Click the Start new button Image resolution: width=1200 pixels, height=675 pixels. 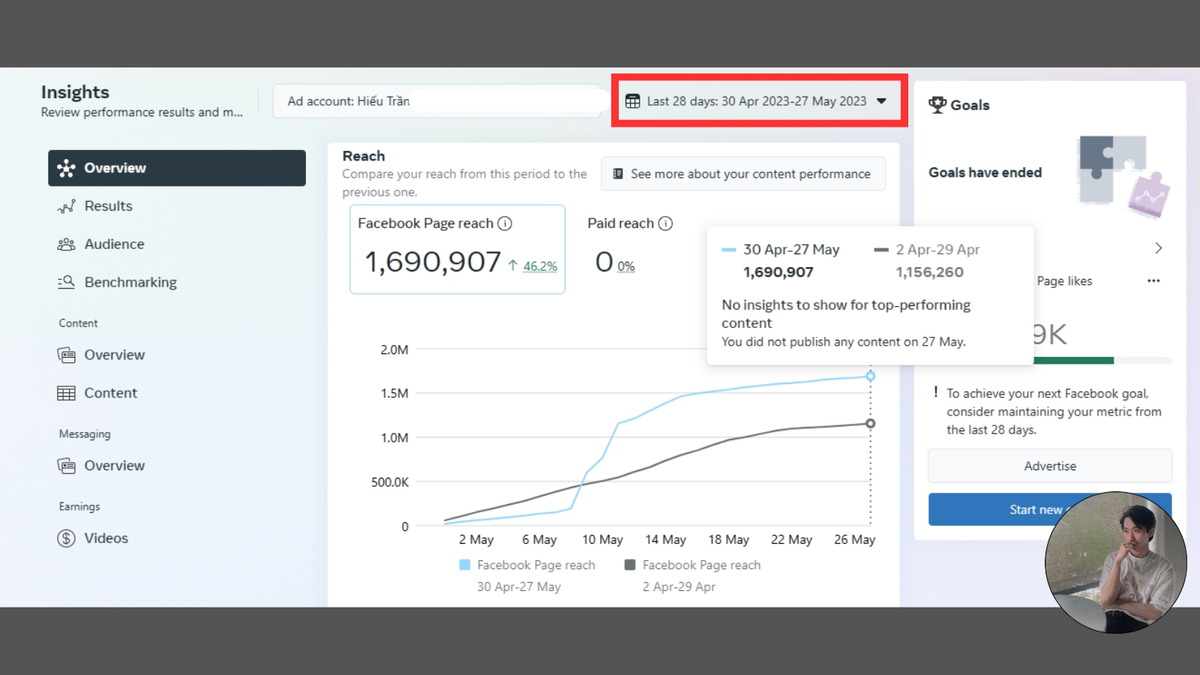point(1050,509)
